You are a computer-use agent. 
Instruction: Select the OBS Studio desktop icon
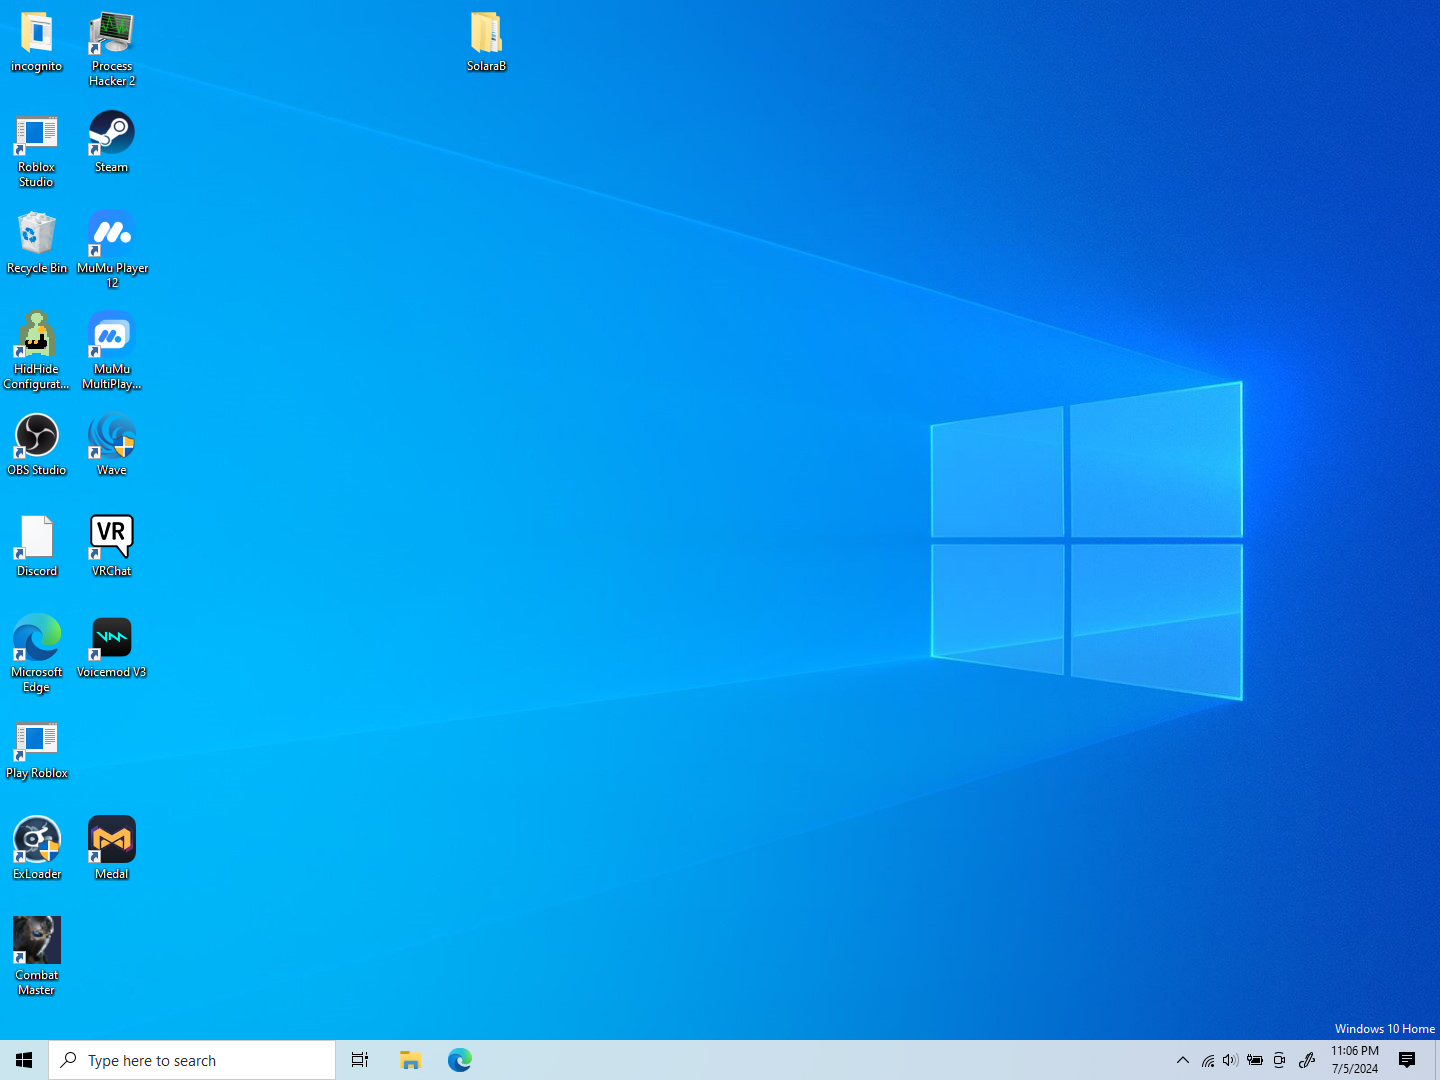[37, 445]
